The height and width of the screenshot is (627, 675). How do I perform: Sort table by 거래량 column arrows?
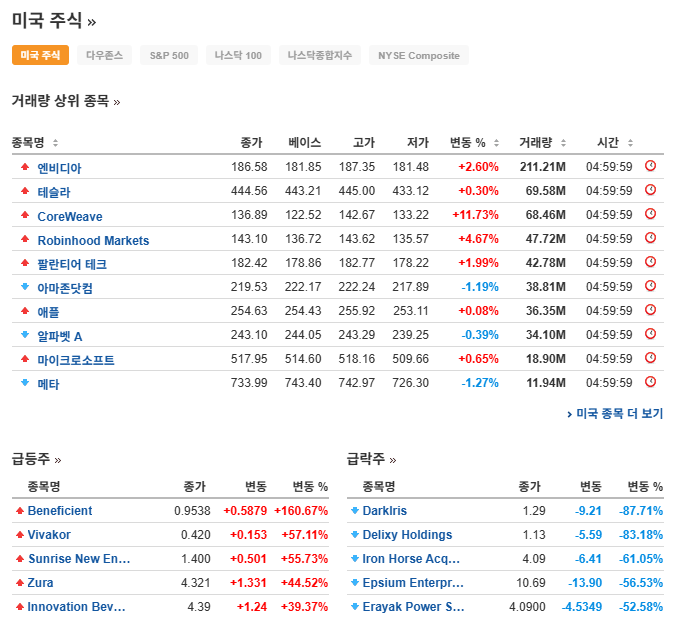pos(563,143)
